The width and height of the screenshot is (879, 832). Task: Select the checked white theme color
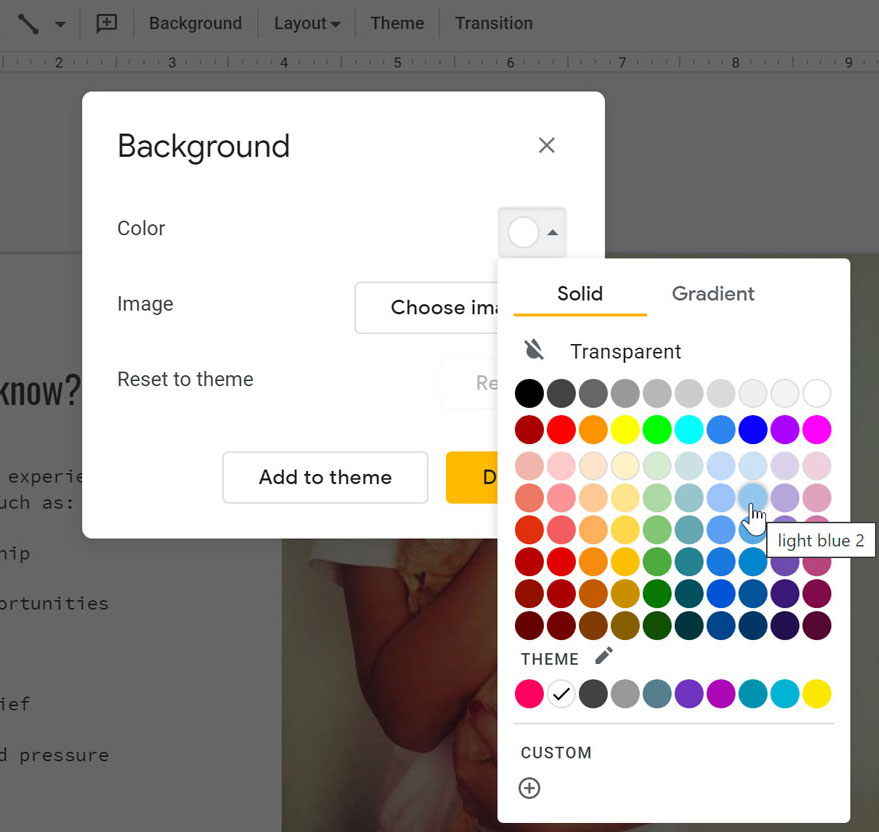coord(561,693)
